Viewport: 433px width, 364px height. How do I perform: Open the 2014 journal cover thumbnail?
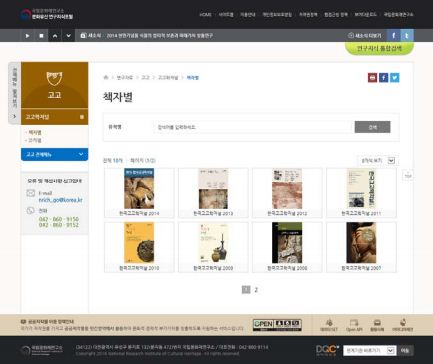(x=139, y=189)
